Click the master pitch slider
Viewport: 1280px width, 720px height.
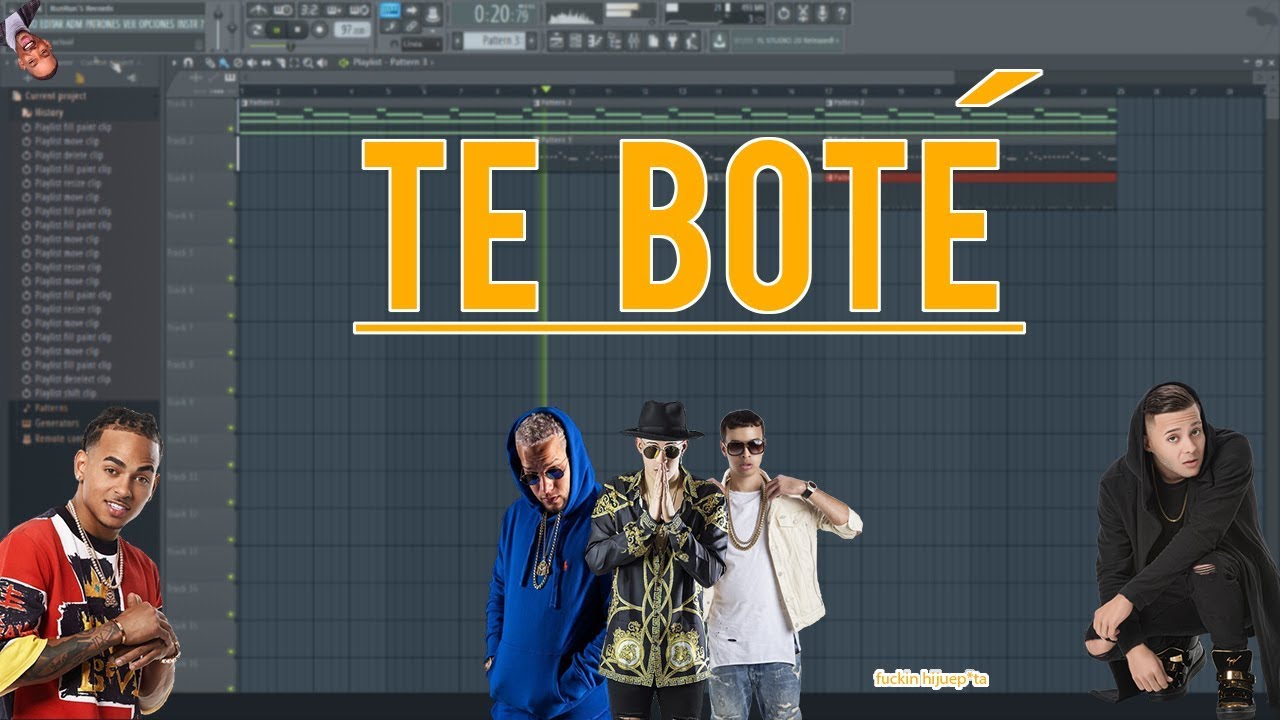point(232,27)
